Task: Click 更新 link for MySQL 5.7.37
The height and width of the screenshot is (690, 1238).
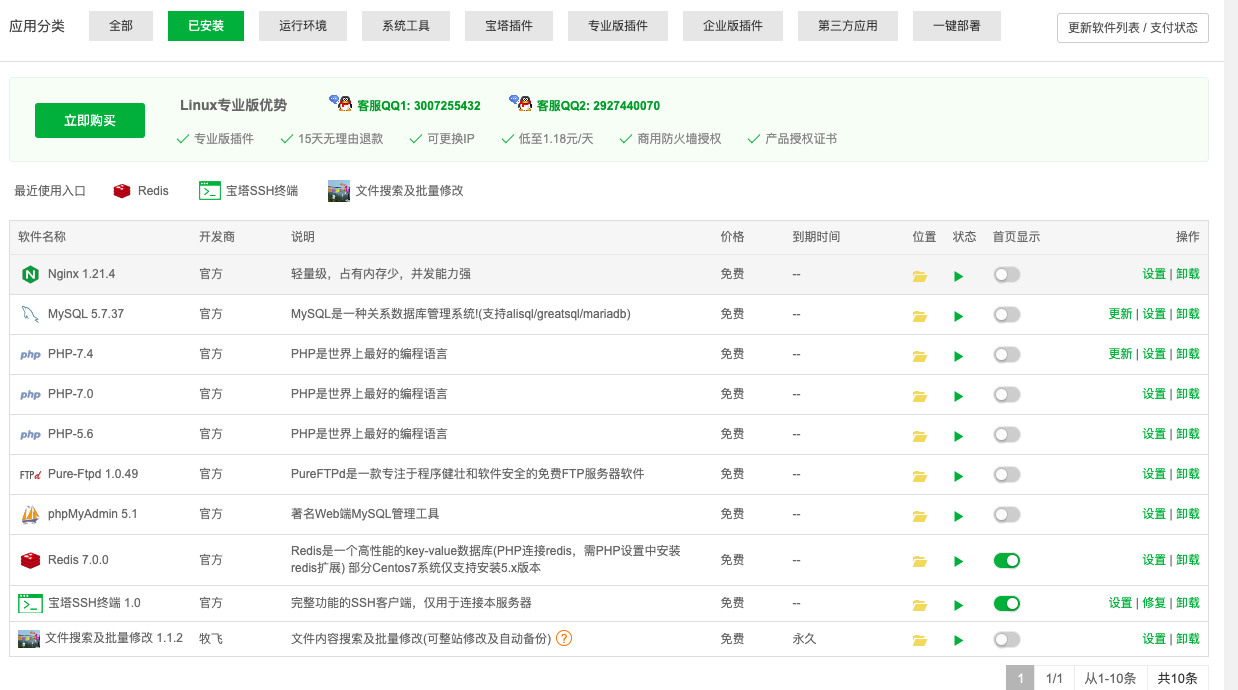Action: pos(1121,314)
